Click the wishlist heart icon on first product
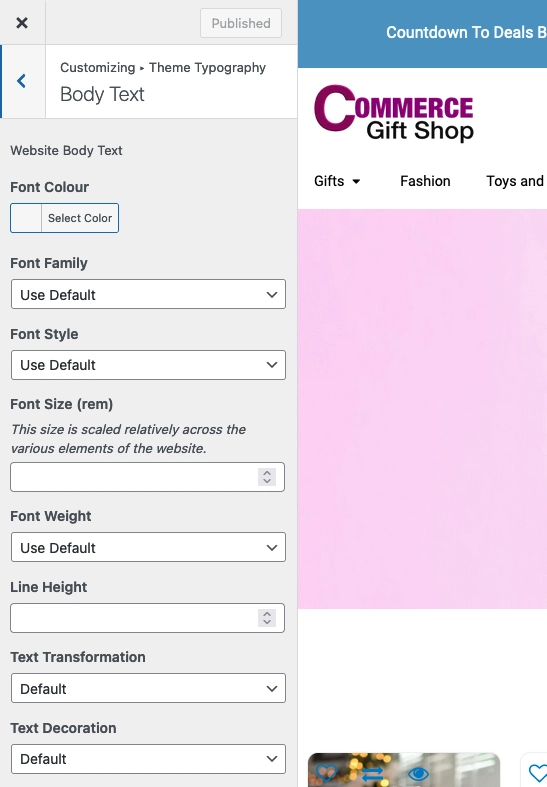This screenshot has height=787, width=547. click(x=326, y=773)
